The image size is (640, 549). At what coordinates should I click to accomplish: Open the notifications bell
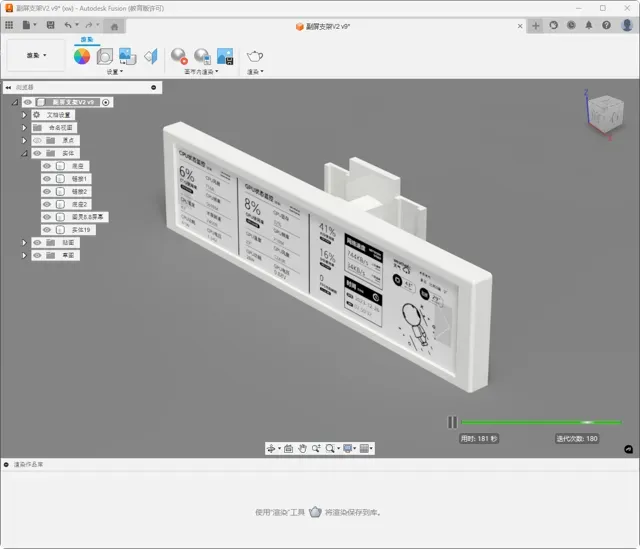point(589,25)
